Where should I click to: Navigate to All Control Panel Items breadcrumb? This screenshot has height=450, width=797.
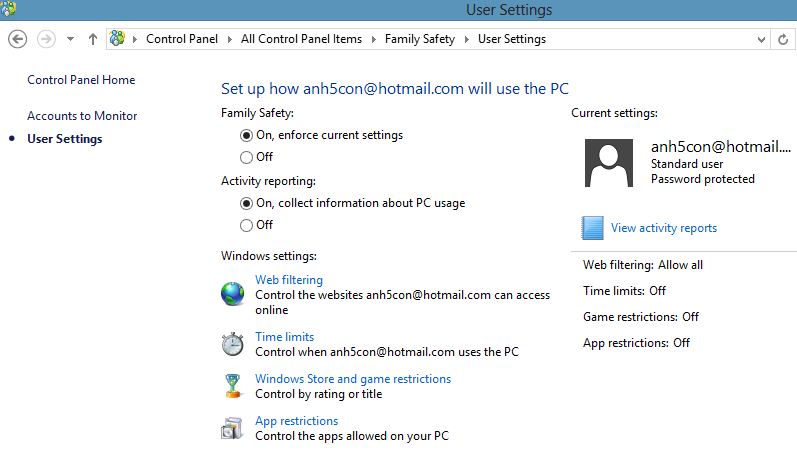coord(301,39)
